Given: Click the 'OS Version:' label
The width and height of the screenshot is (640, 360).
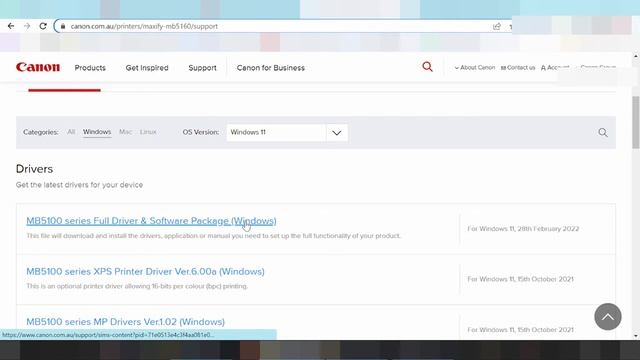Looking at the screenshot, I should point(201,132).
